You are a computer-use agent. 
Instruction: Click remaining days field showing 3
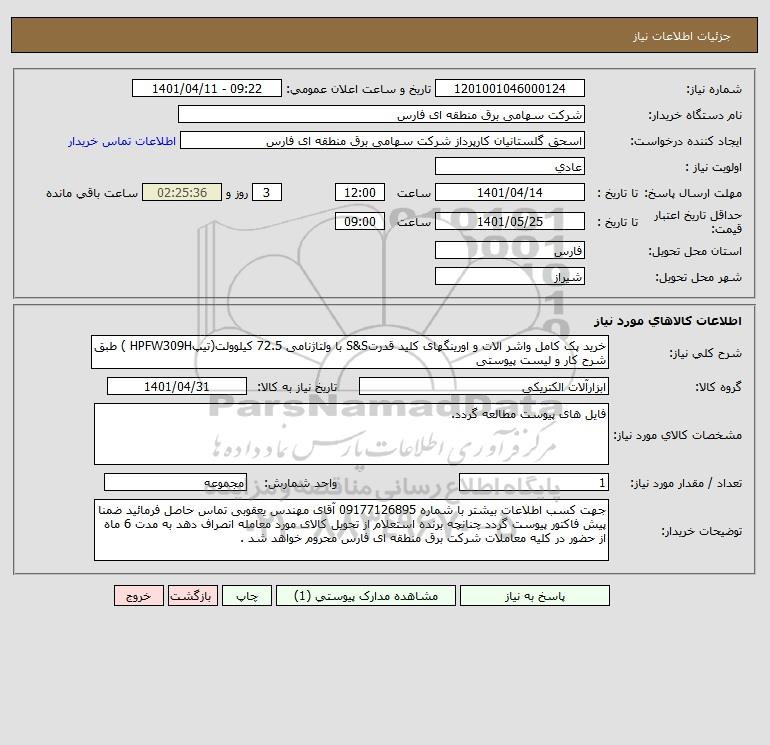[x=267, y=193]
